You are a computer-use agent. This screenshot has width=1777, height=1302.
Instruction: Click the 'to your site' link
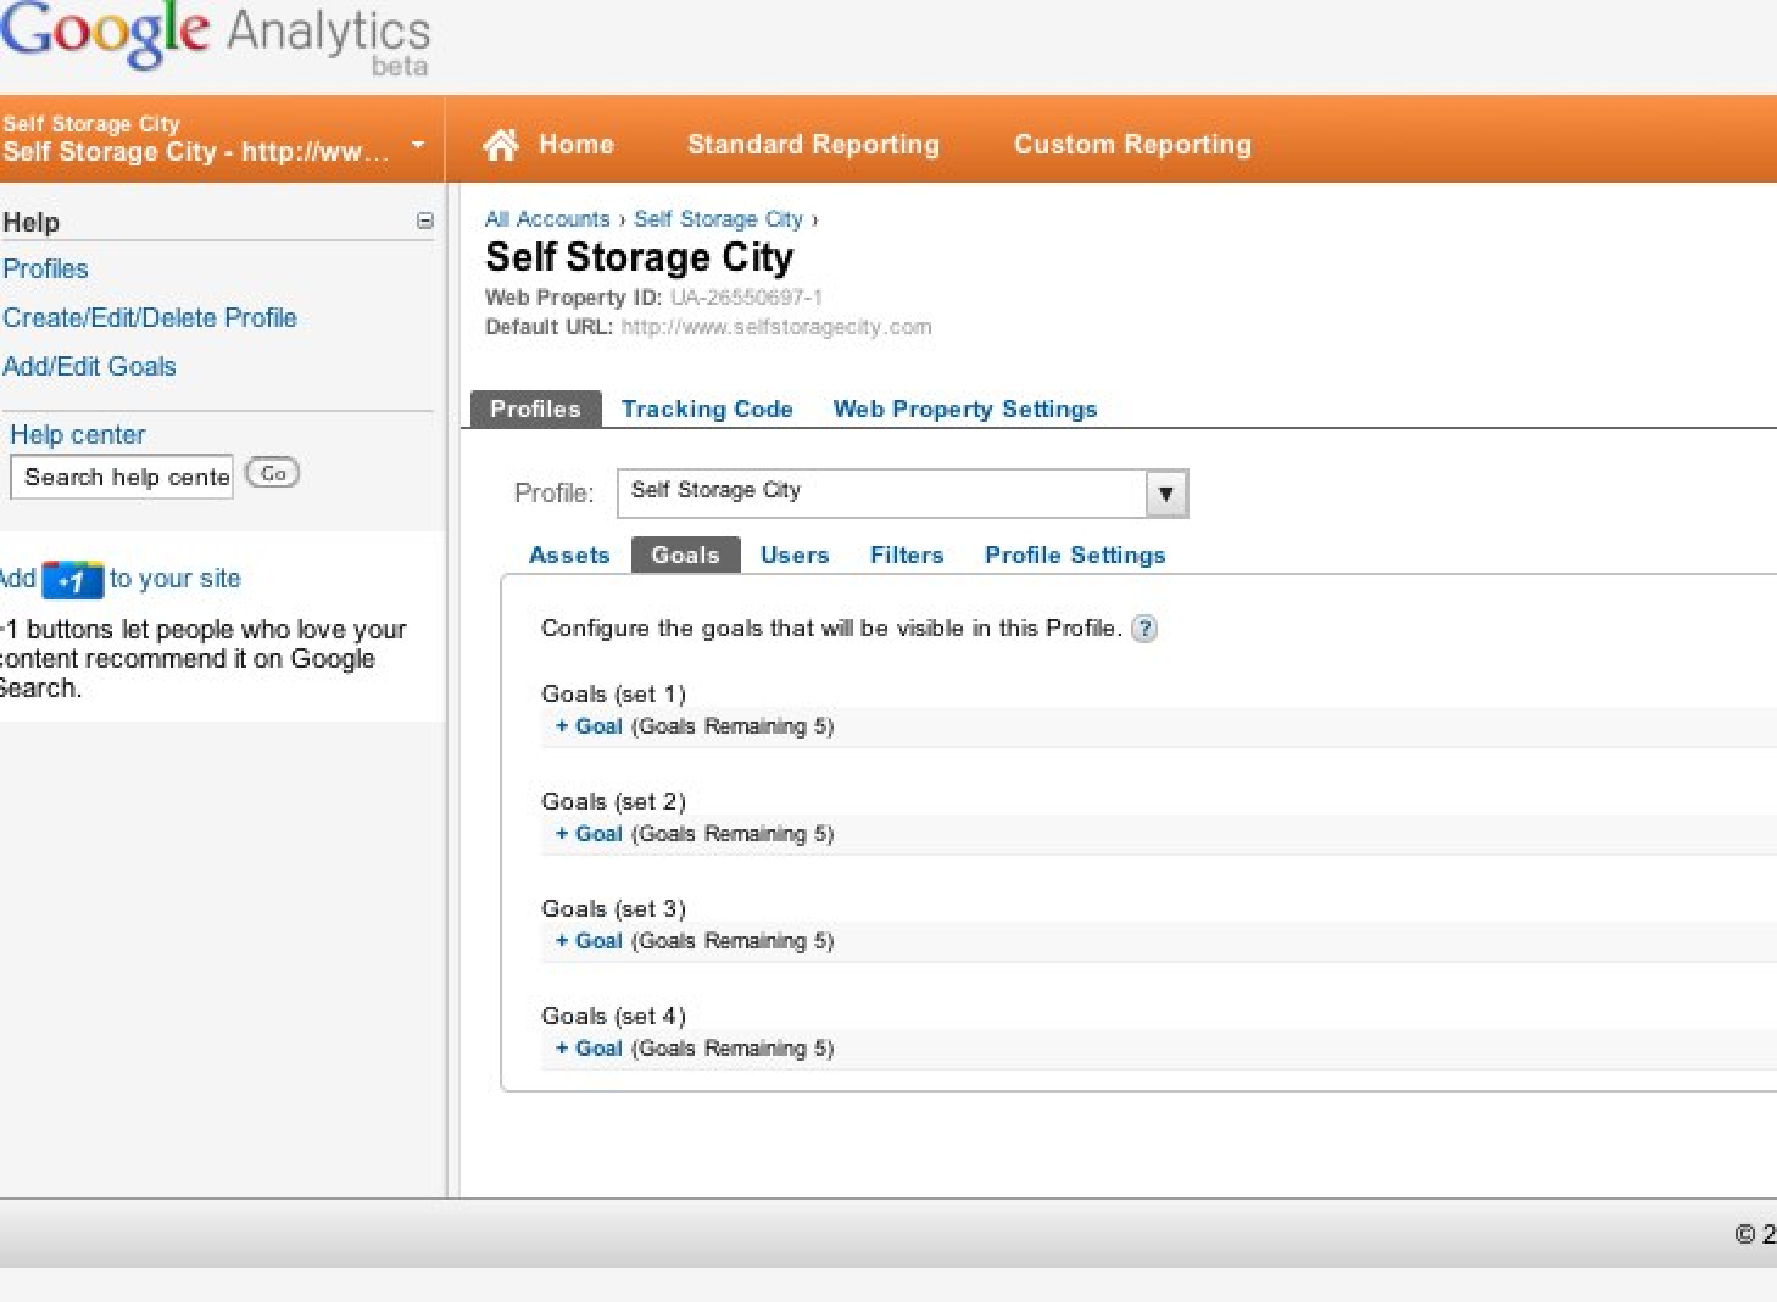pyautogui.click(x=175, y=579)
